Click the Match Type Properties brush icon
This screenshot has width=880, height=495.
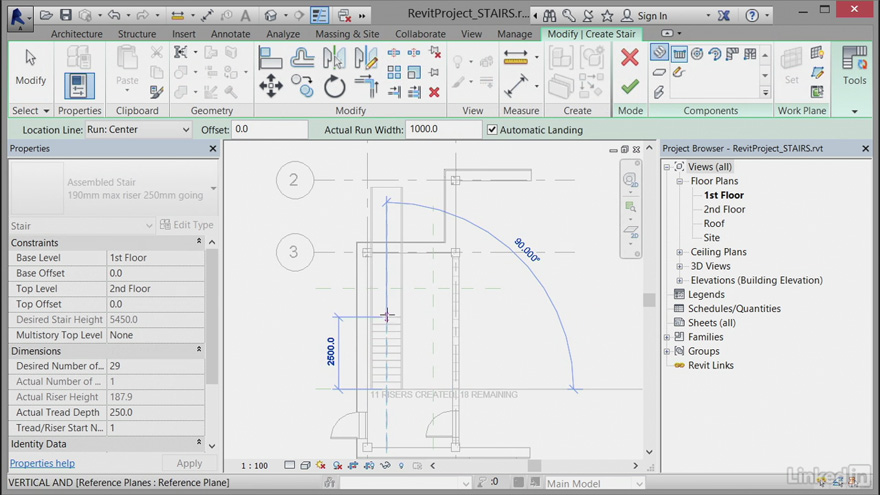(157, 91)
